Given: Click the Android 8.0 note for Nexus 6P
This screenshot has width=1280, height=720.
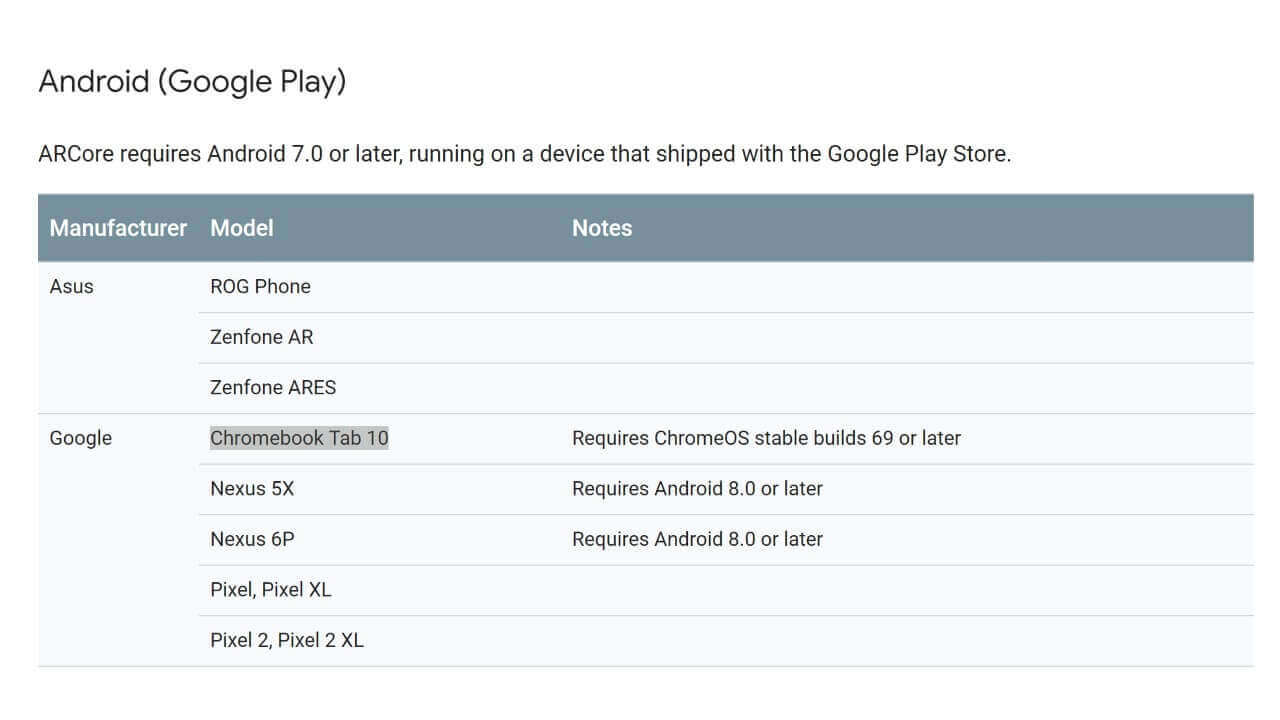Looking at the screenshot, I should 697,539.
